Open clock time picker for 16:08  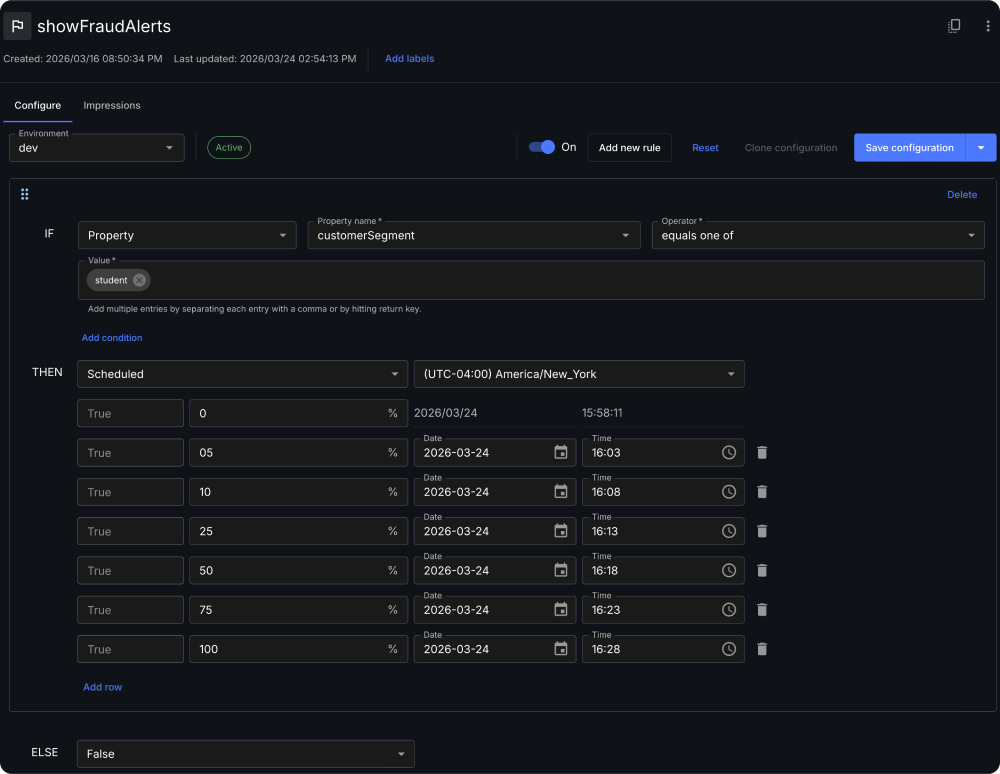pyautogui.click(x=729, y=492)
